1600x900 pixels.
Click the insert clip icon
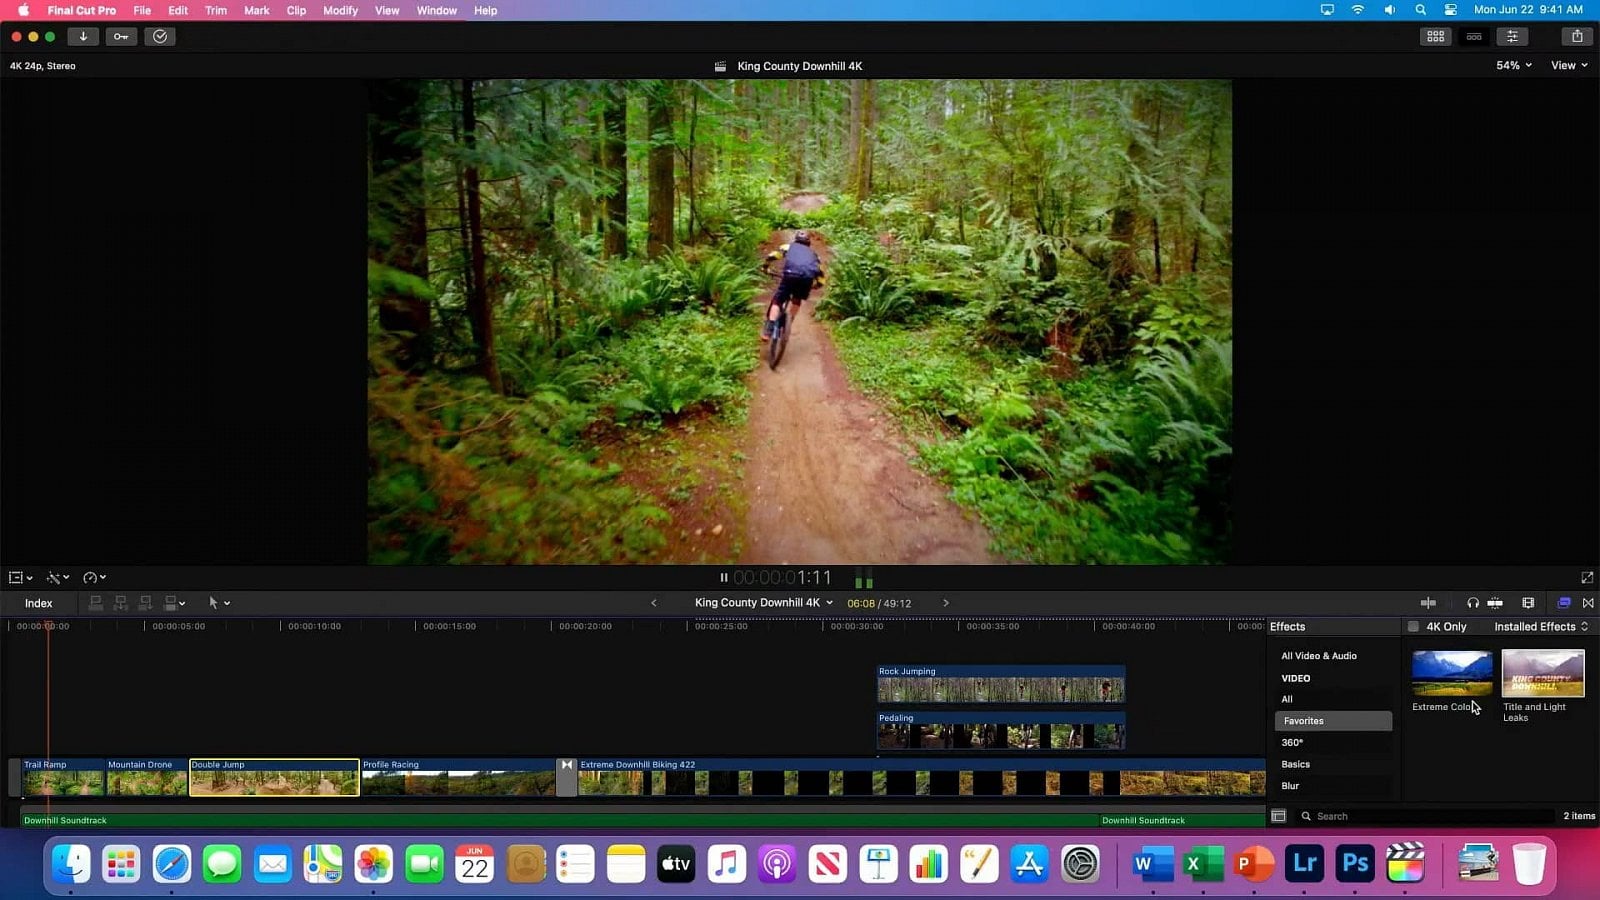pyautogui.click(x=121, y=603)
